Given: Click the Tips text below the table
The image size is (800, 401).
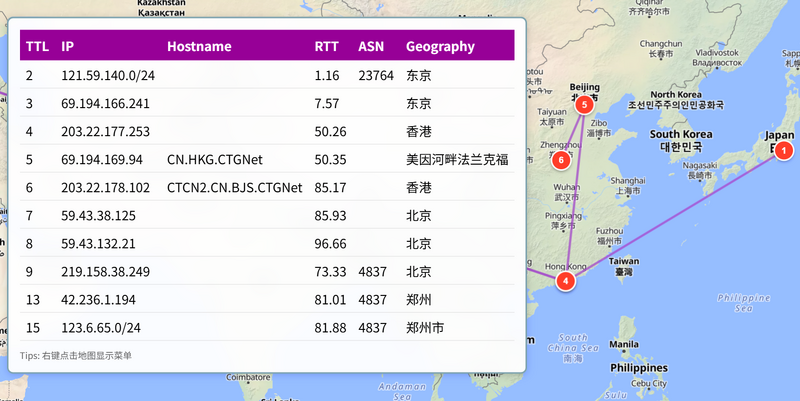Looking at the screenshot, I should coord(76,356).
